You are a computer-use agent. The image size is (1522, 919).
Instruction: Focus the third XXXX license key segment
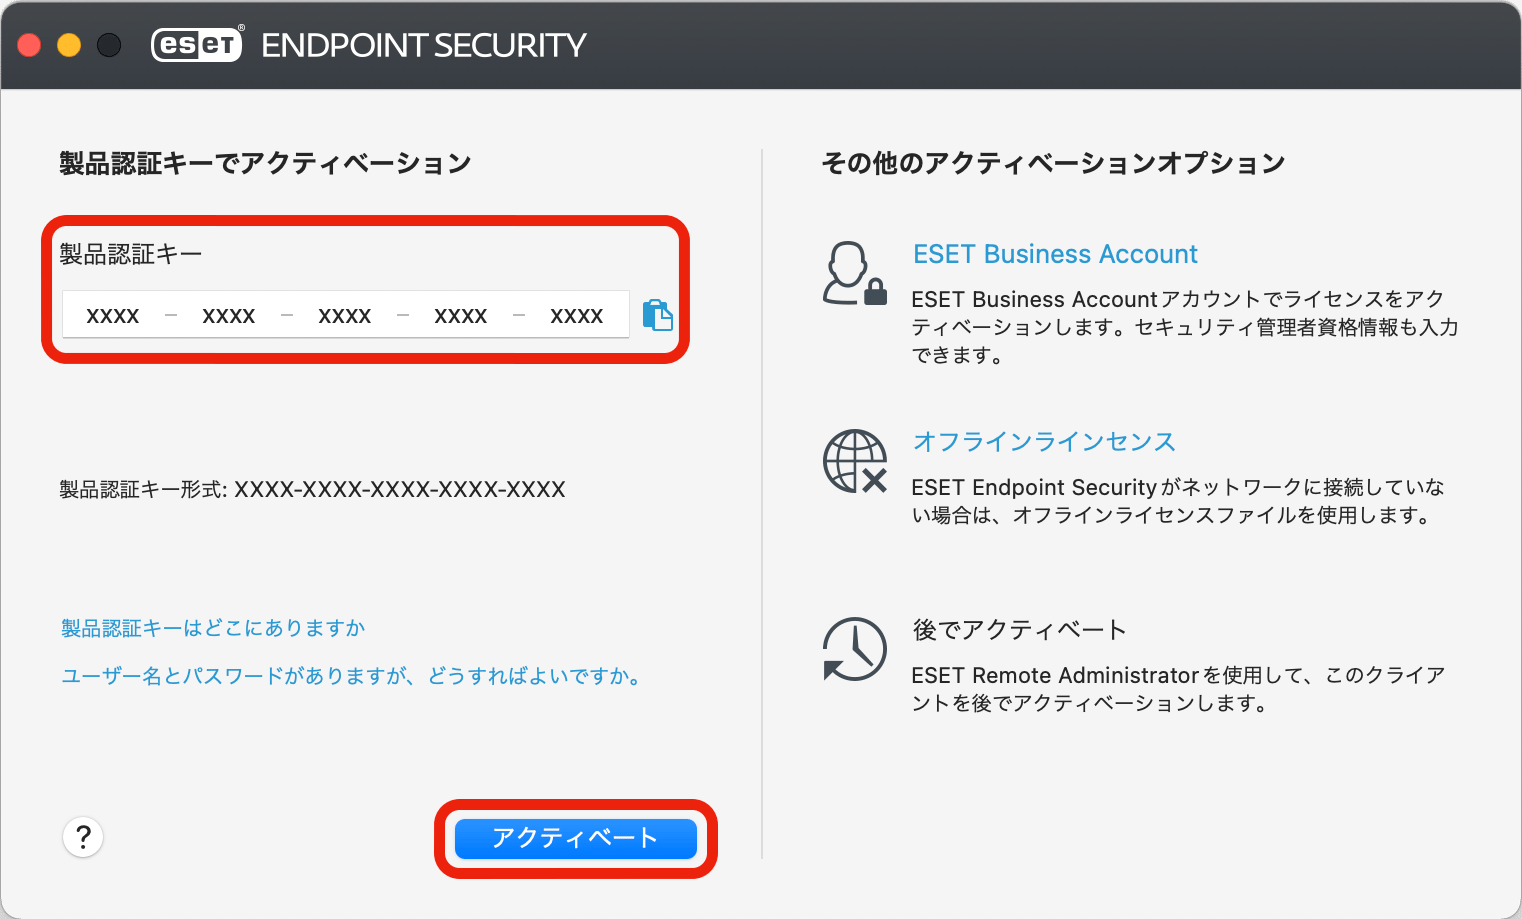[x=345, y=316]
